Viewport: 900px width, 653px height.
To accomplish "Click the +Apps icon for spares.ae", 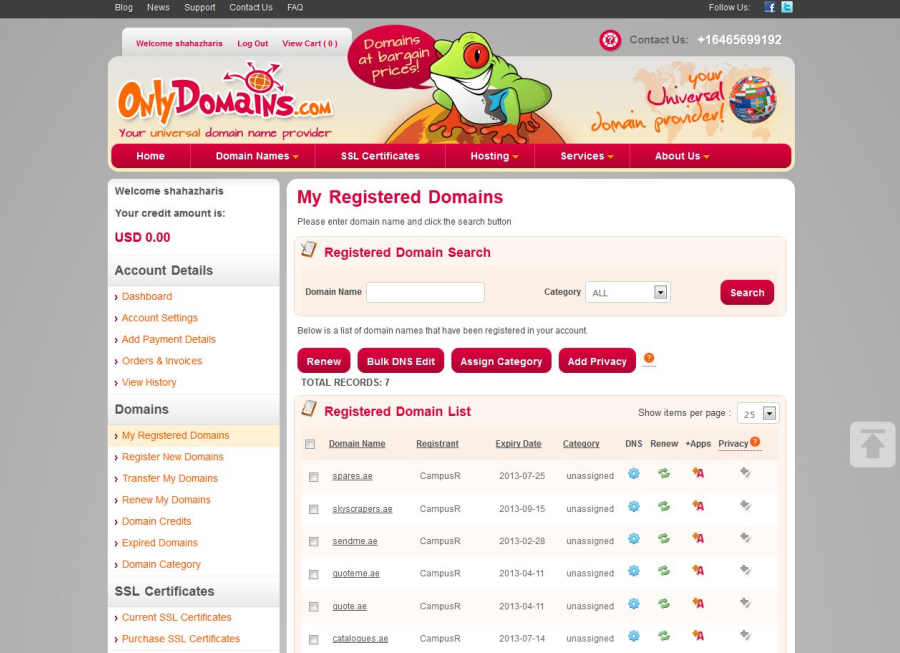I will click(x=698, y=473).
